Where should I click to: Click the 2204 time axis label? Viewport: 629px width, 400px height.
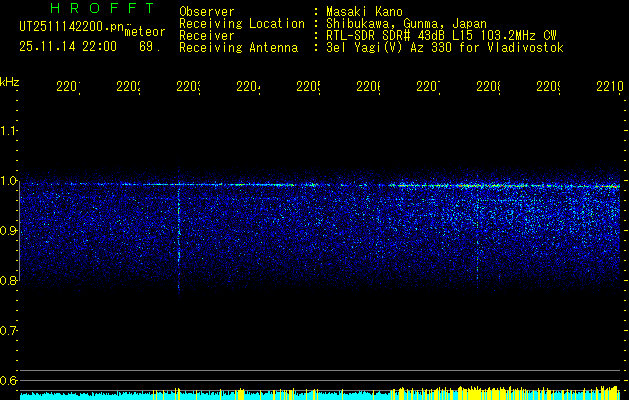[248, 87]
